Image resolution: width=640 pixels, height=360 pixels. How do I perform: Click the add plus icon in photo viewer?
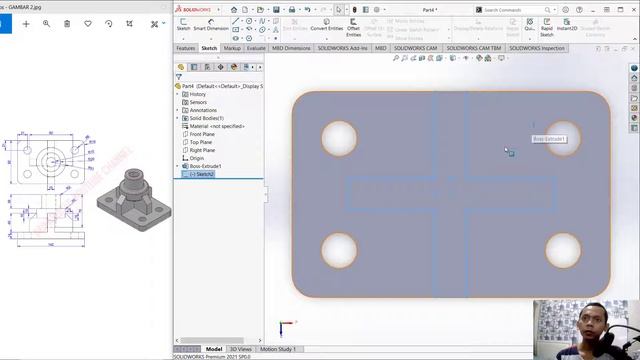pos(26,24)
